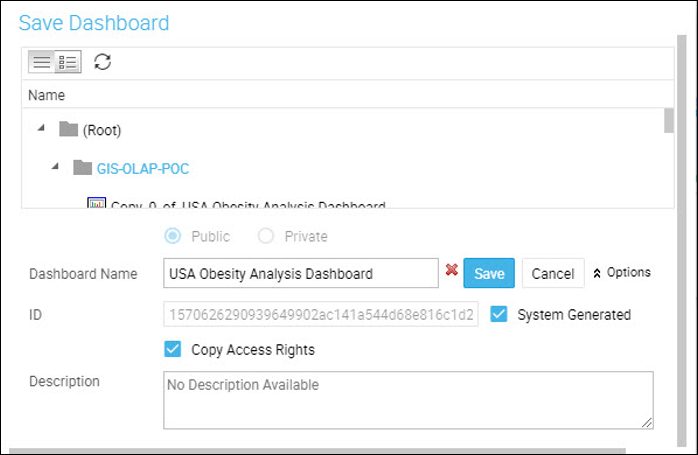
Task: Uncheck the System Generated checkbox
Action: point(499,314)
